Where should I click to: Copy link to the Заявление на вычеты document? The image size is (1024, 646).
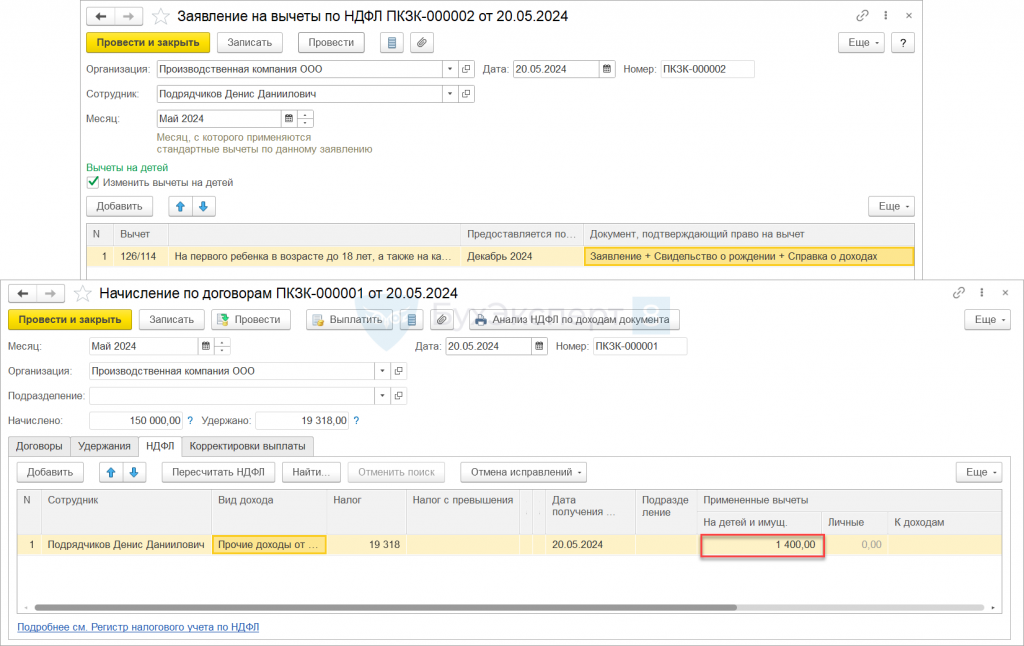click(862, 16)
